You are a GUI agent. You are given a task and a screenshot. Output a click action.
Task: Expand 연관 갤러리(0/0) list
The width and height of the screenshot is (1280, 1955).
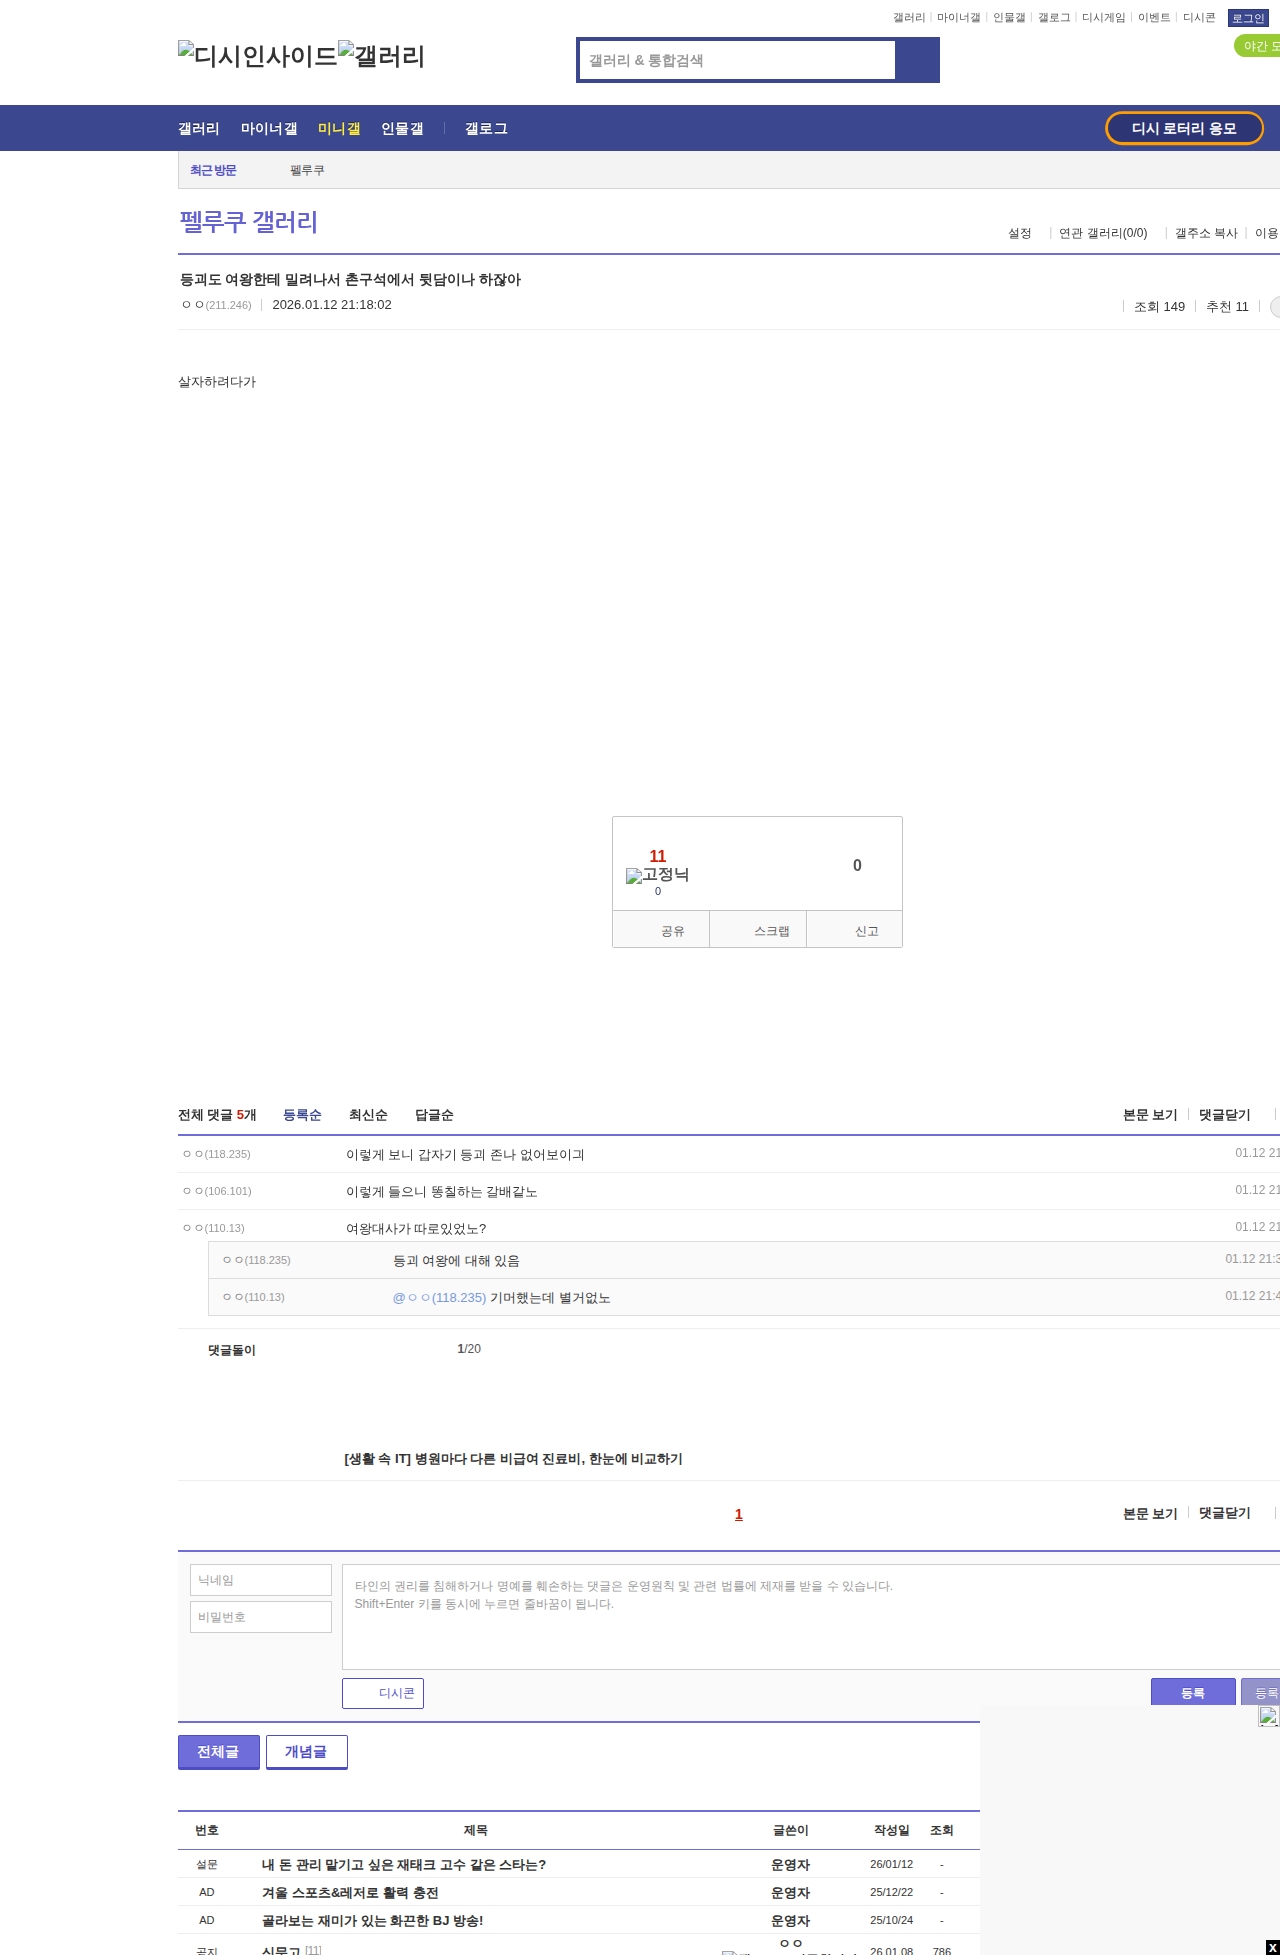[x=1103, y=233]
